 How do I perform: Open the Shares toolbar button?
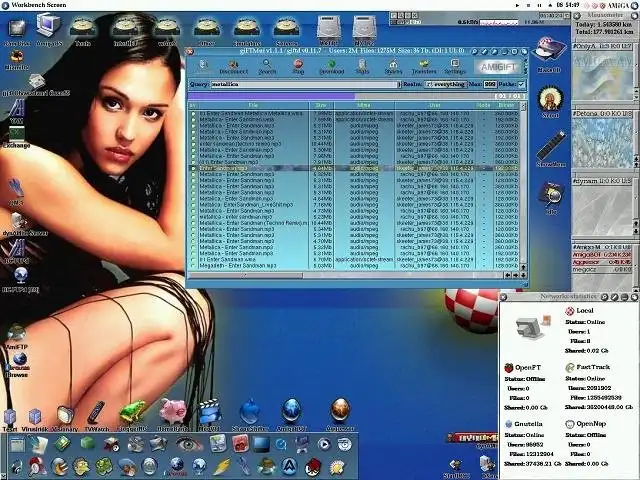(x=393, y=66)
